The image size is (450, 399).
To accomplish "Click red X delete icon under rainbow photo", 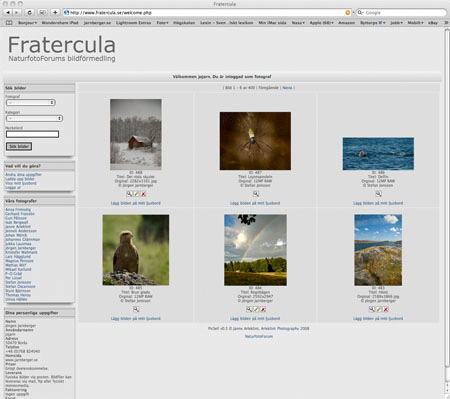I will pos(263,309).
